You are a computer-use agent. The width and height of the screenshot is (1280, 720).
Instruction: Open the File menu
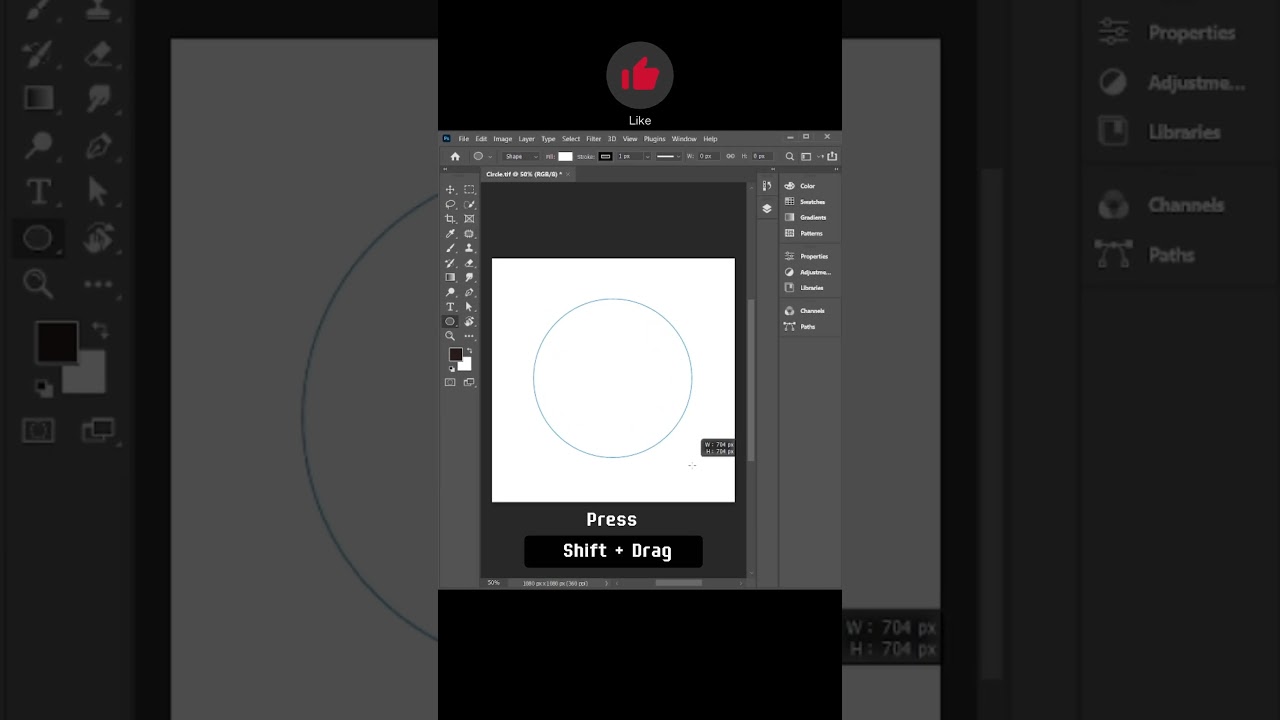tap(463, 139)
